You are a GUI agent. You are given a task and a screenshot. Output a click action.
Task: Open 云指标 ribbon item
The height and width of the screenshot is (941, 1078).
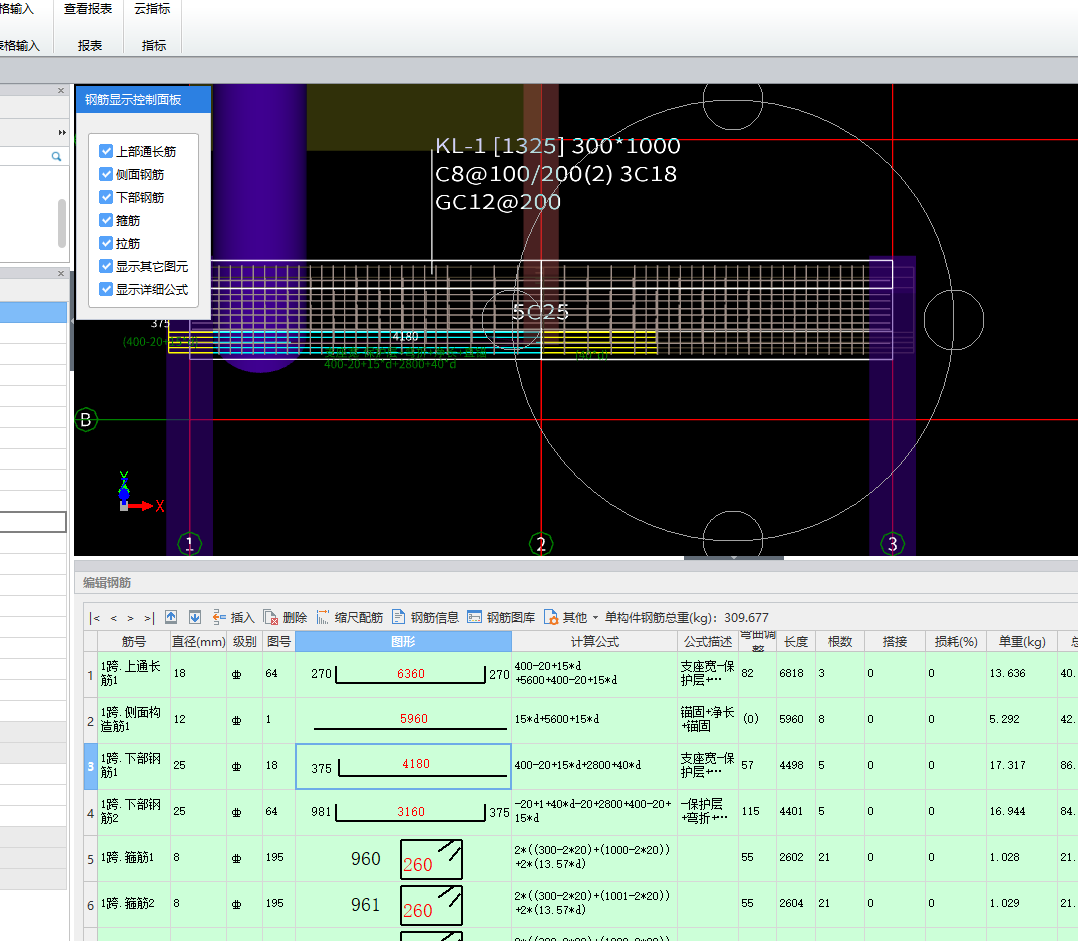152,9
